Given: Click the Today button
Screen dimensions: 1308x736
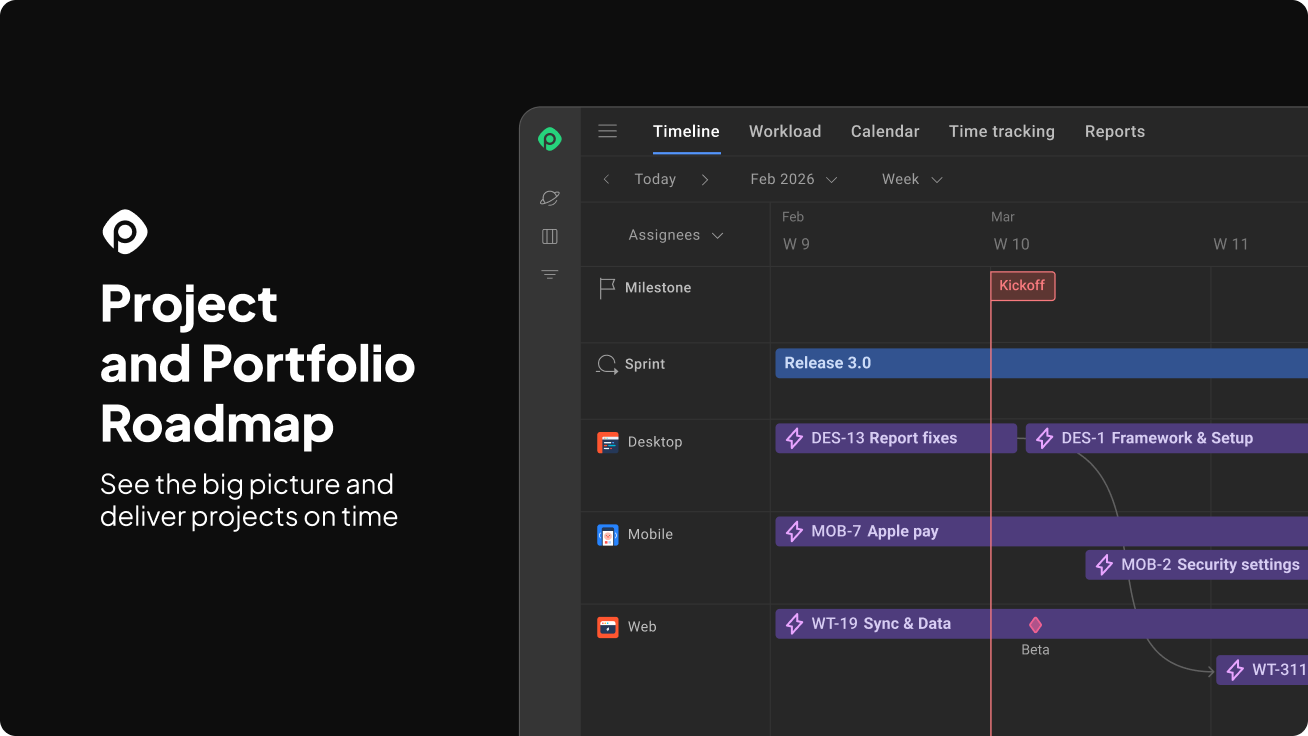Looking at the screenshot, I should (x=655, y=179).
